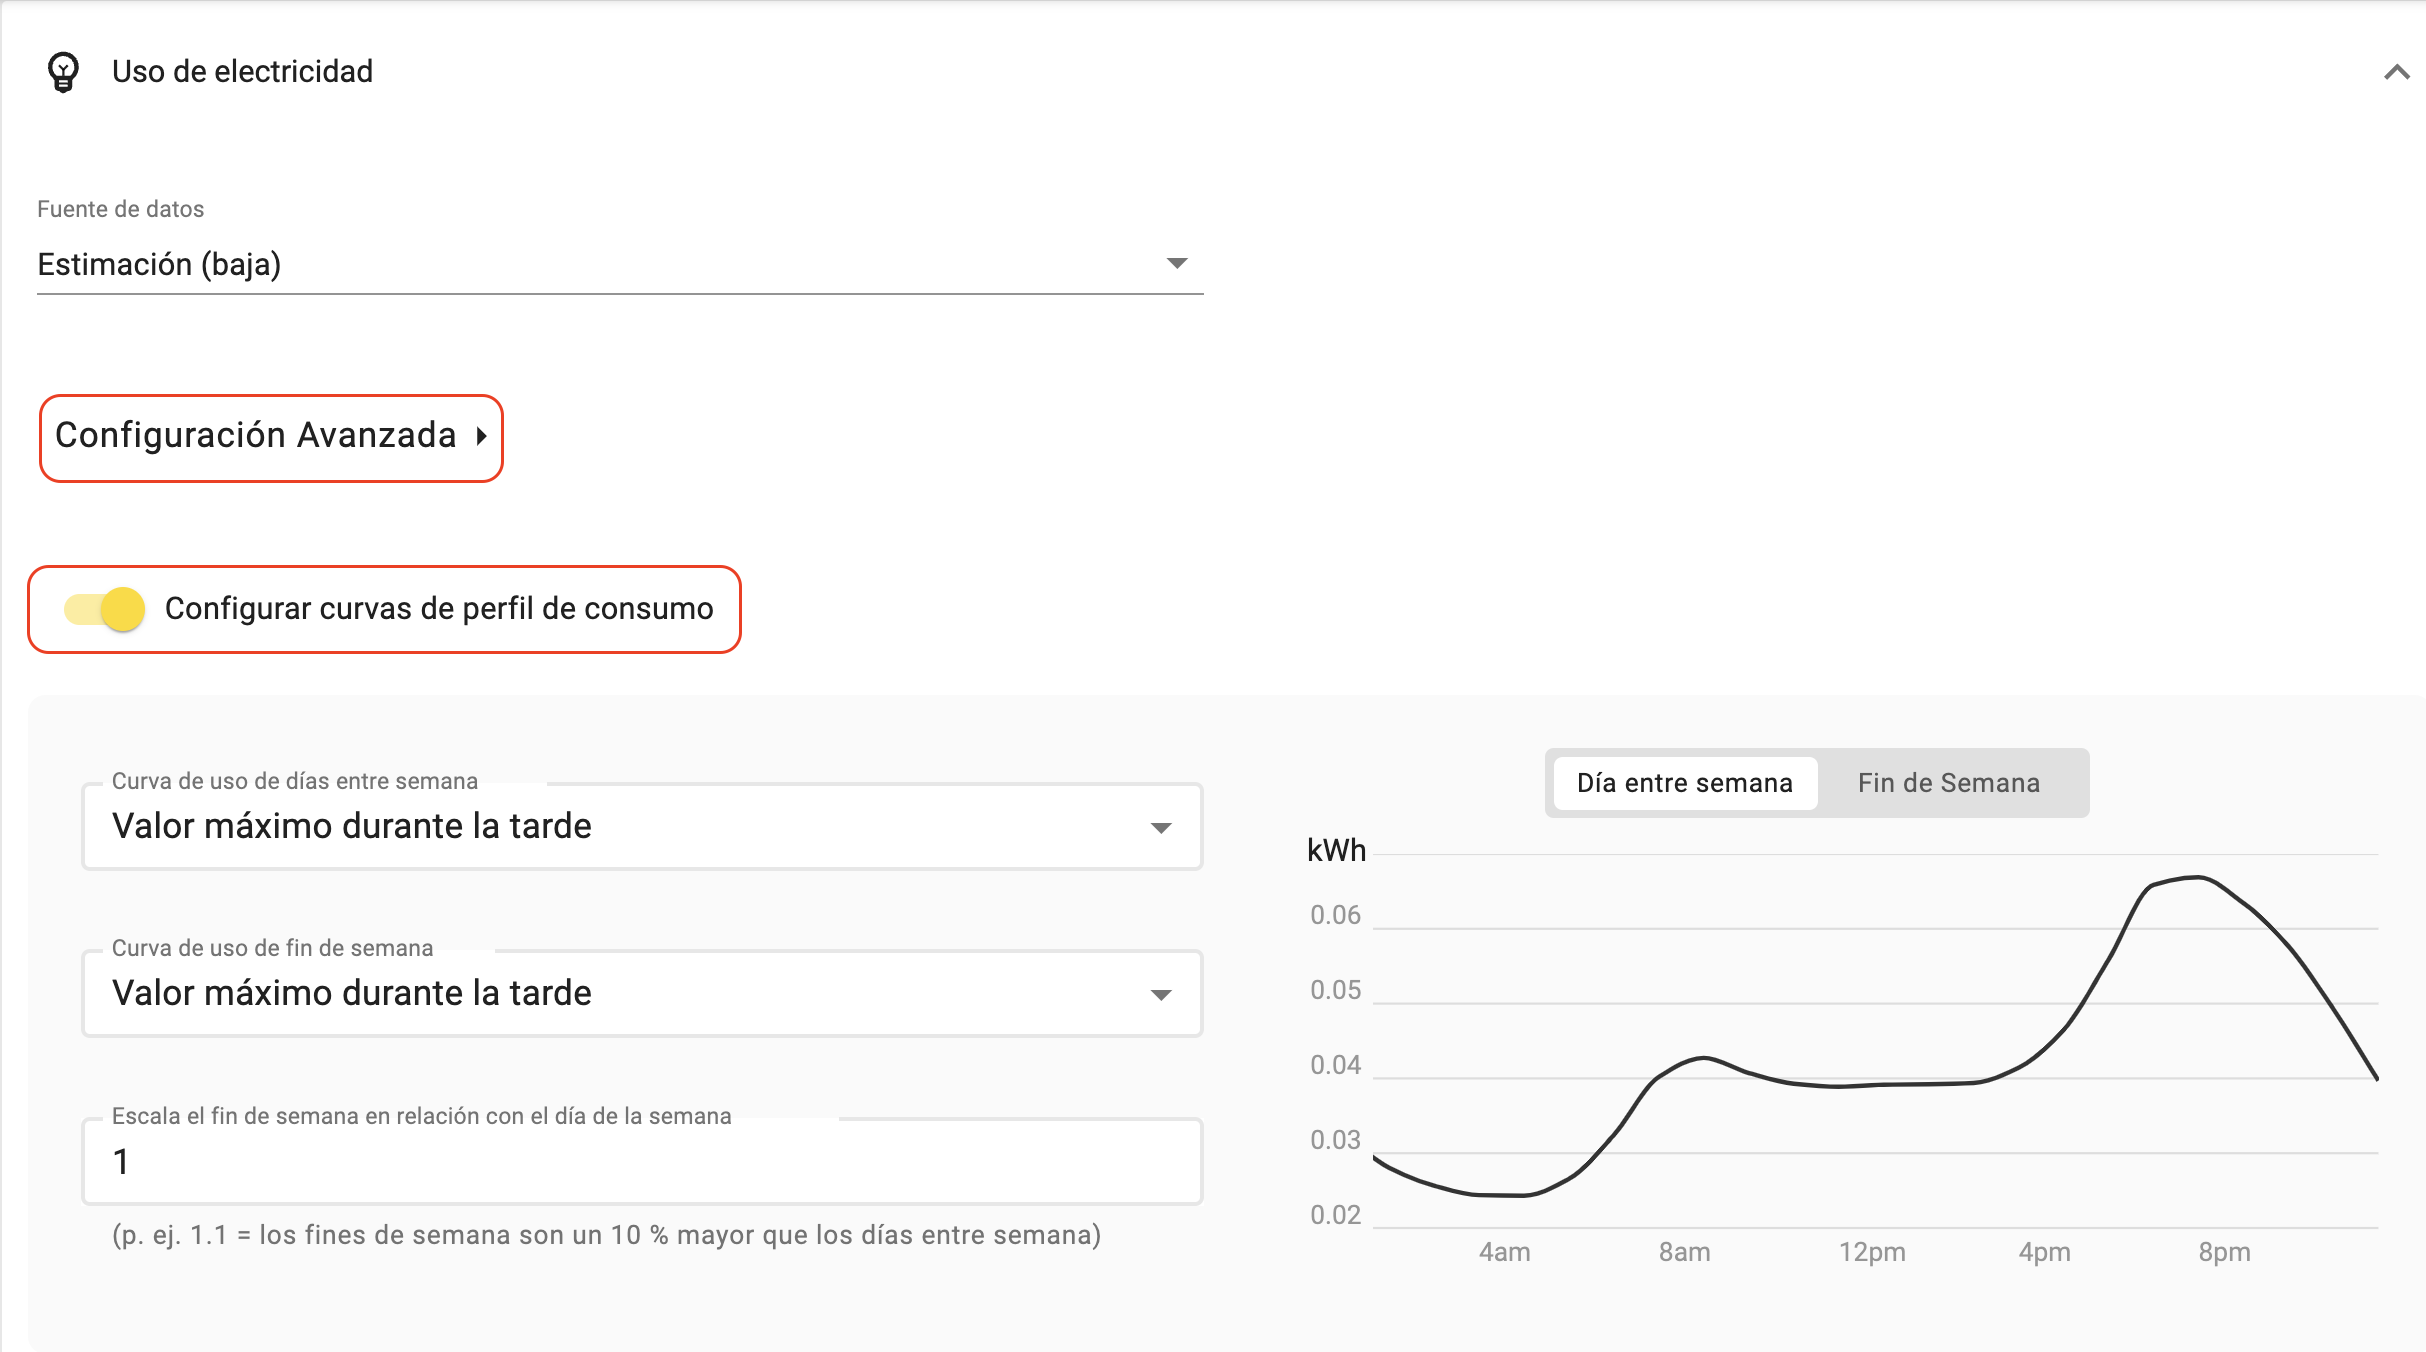
Task: Click the 0.02 value on chart axis
Action: 1336,1215
